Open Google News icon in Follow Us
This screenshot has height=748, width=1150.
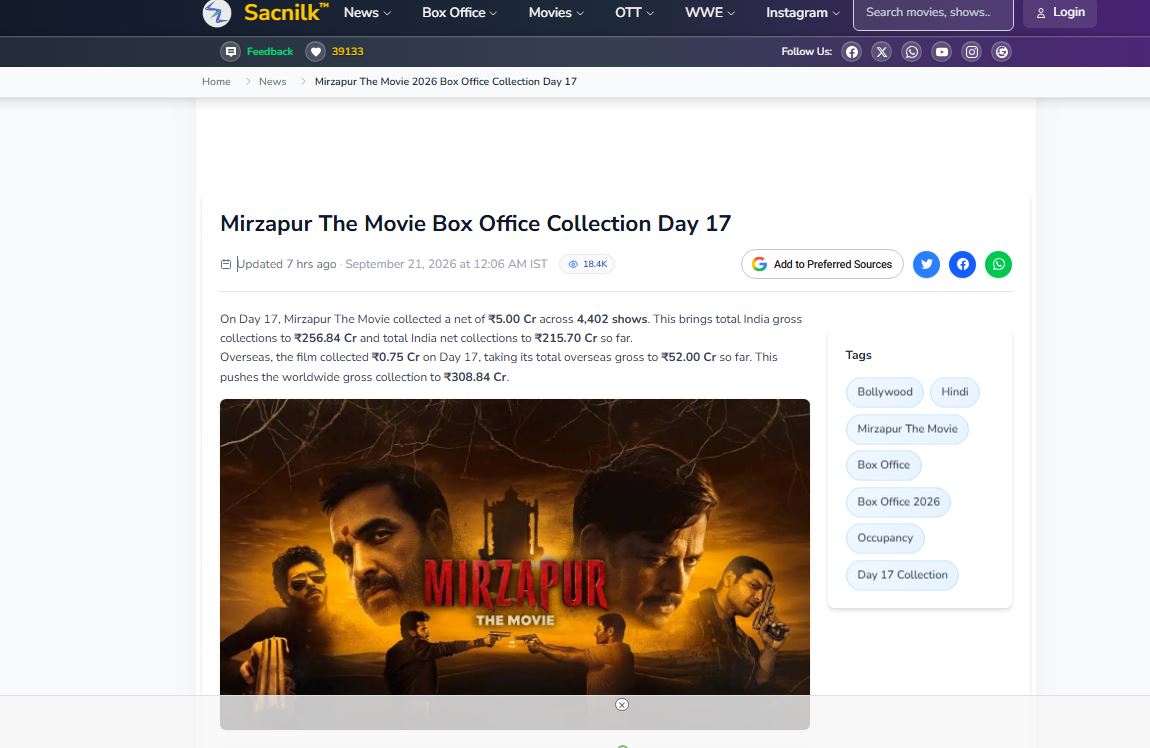click(1002, 51)
